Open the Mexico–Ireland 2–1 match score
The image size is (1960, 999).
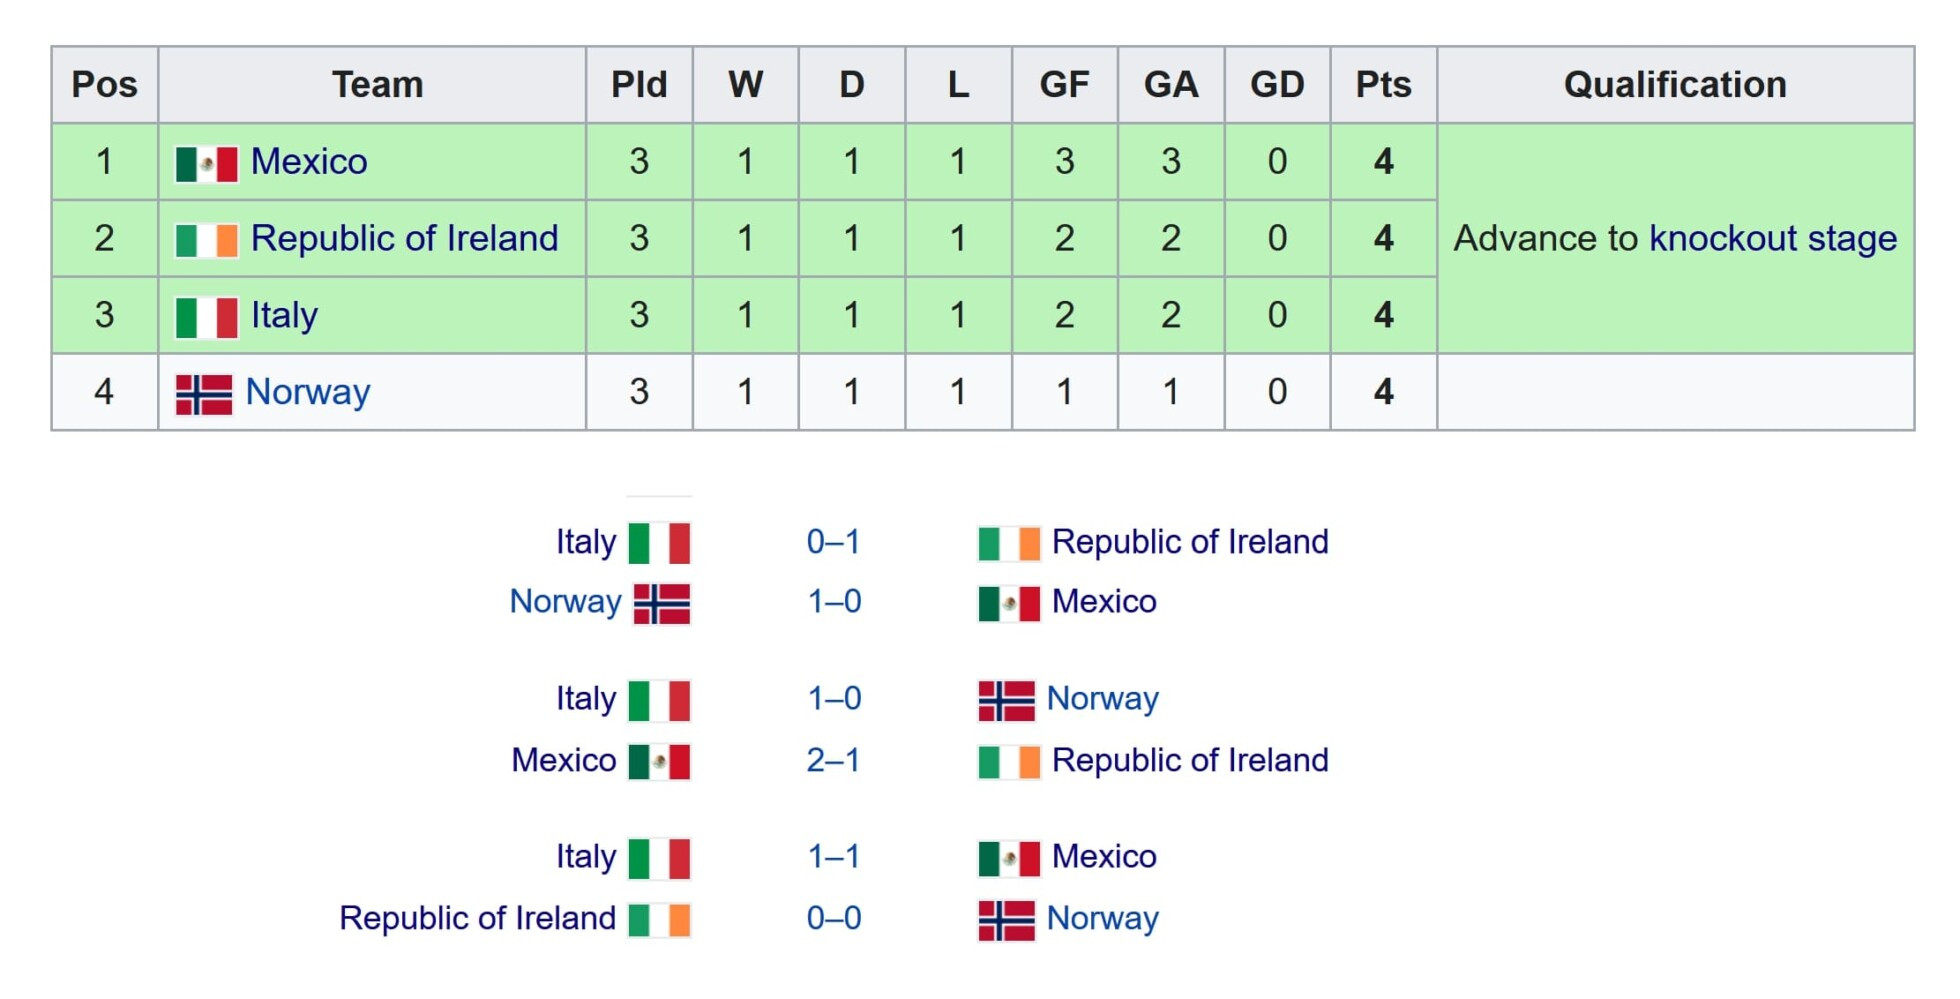pos(833,761)
